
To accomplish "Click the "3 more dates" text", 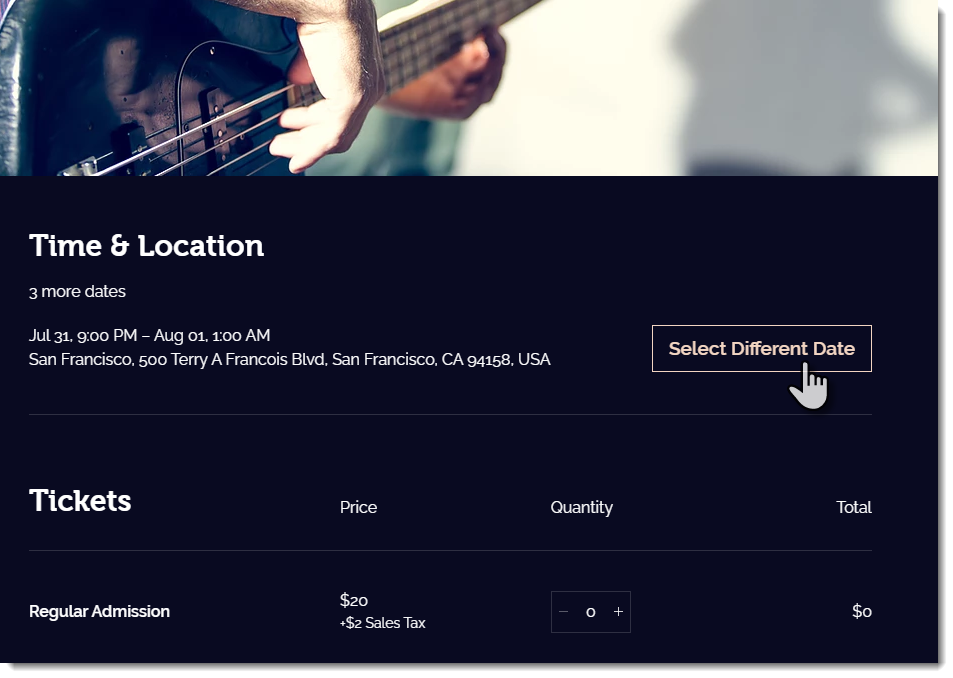I will click(77, 292).
